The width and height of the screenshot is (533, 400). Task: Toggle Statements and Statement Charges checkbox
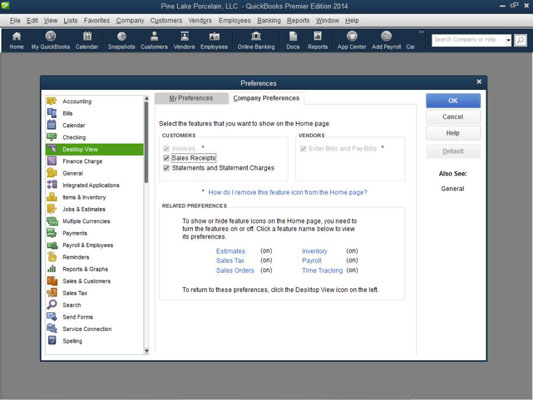point(166,168)
